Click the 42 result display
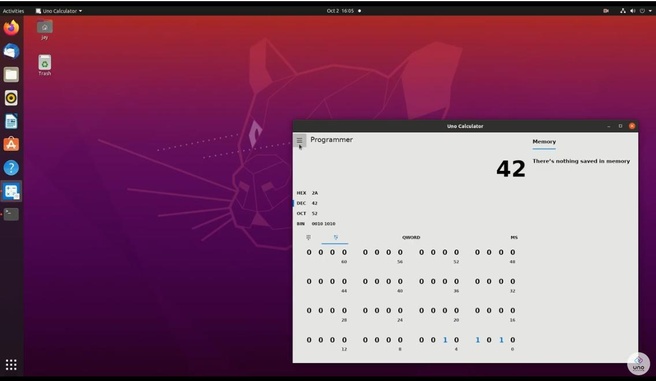This screenshot has width=656, height=381. (x=511, y=169)
